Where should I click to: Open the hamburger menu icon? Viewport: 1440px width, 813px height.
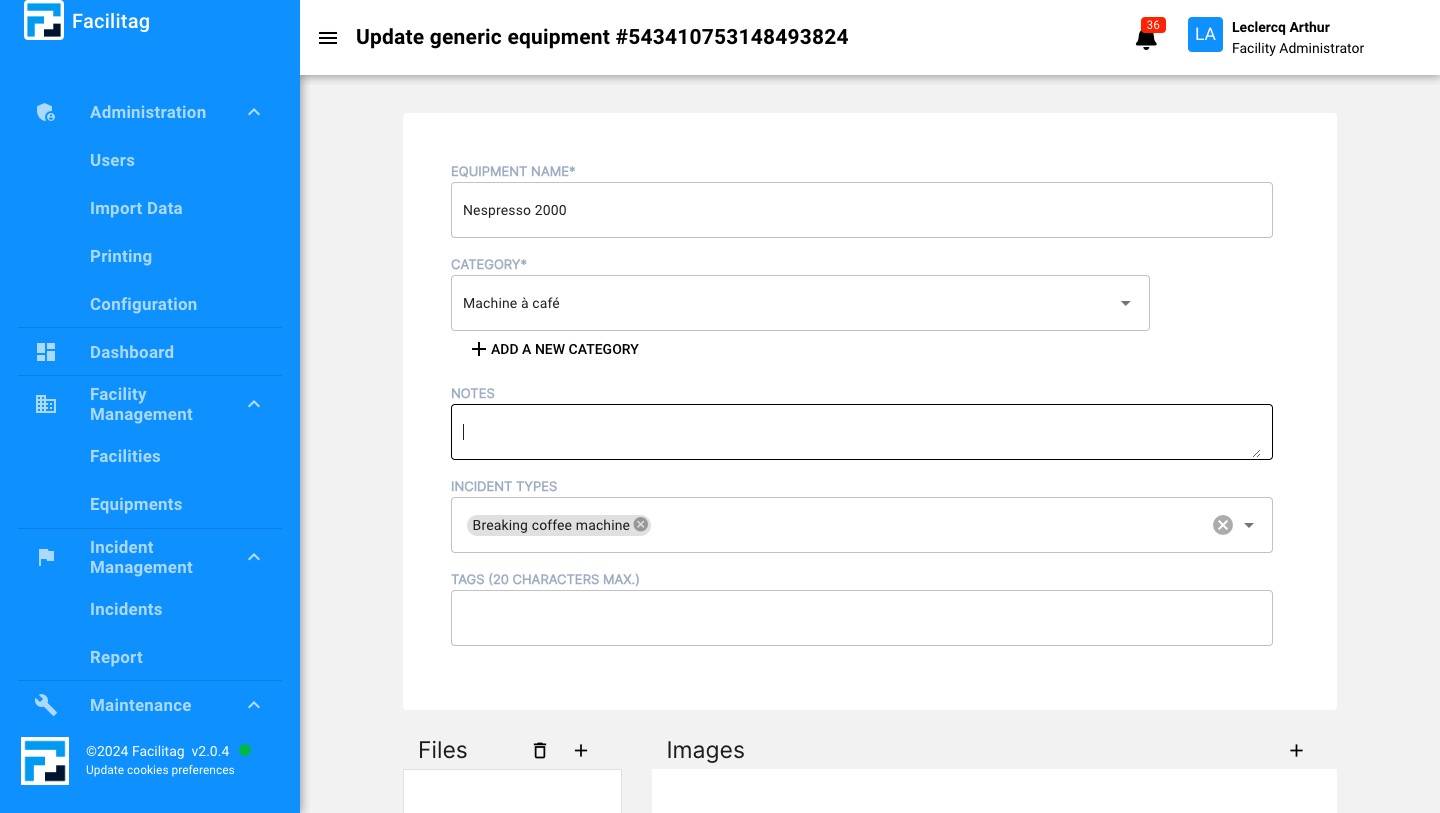tap(328, 38)
